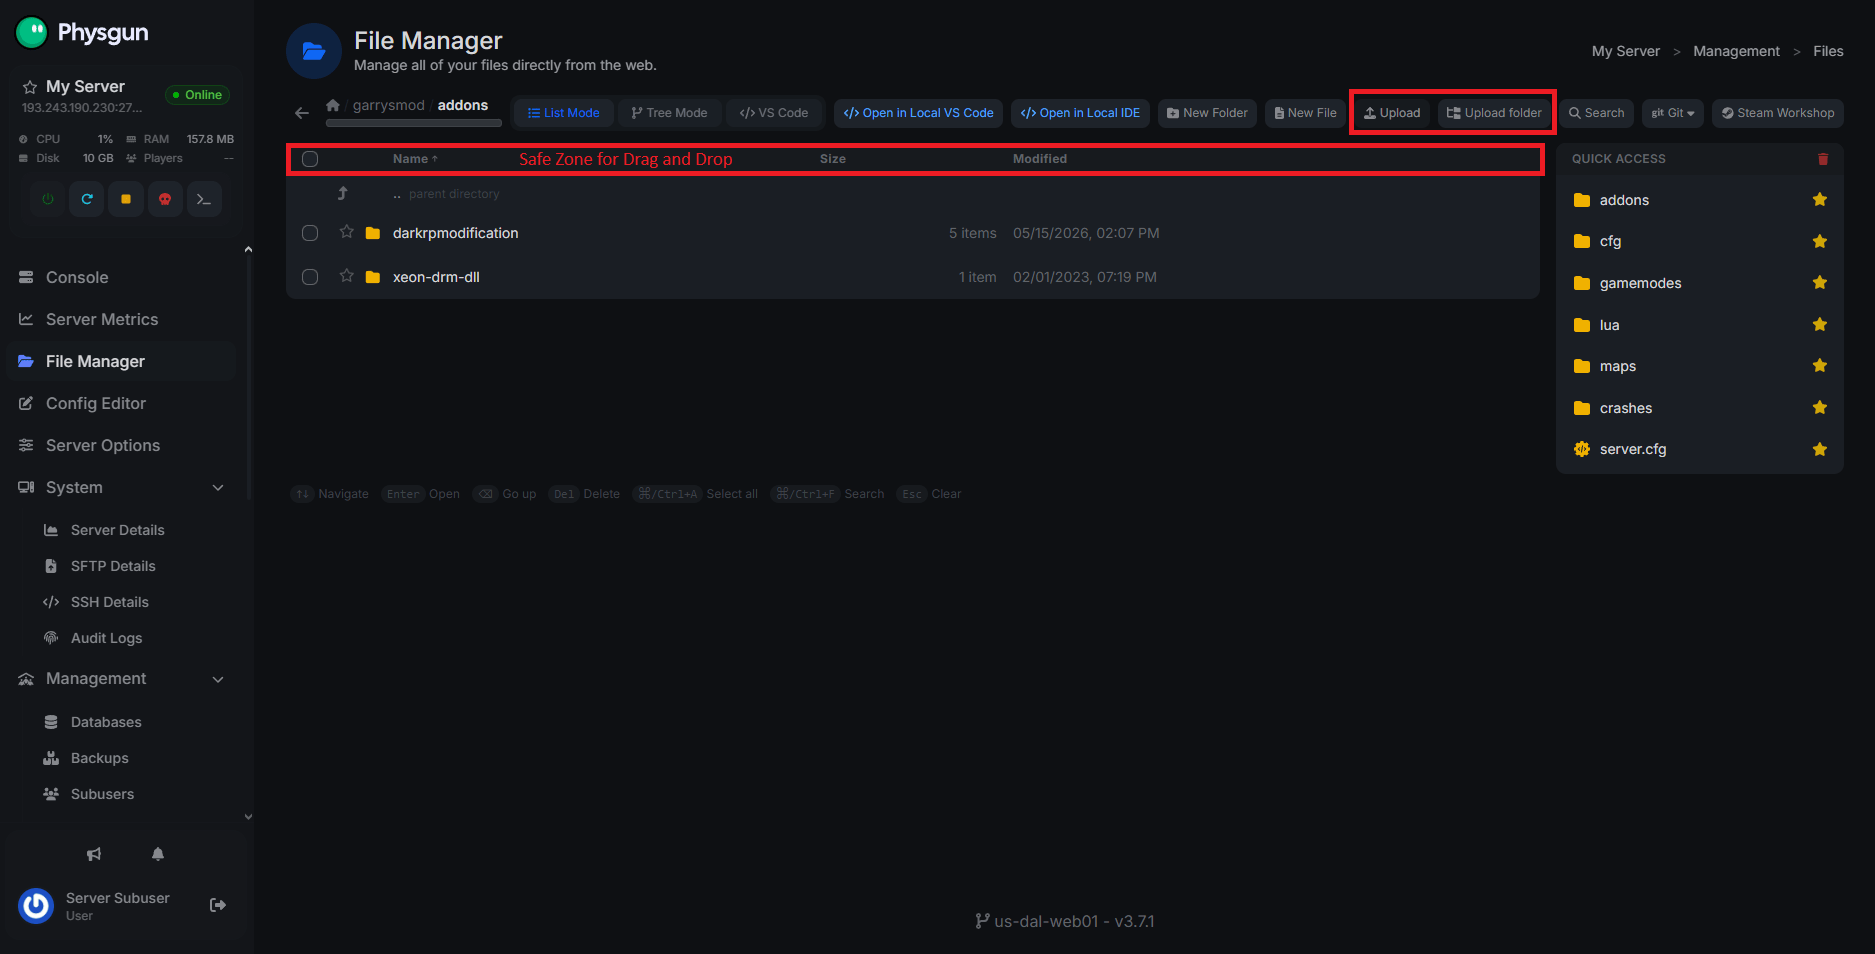The height and width of the screenshot is (954, 1875).
Task: Log out using the sign-out icon
Action: click(218, 905)
